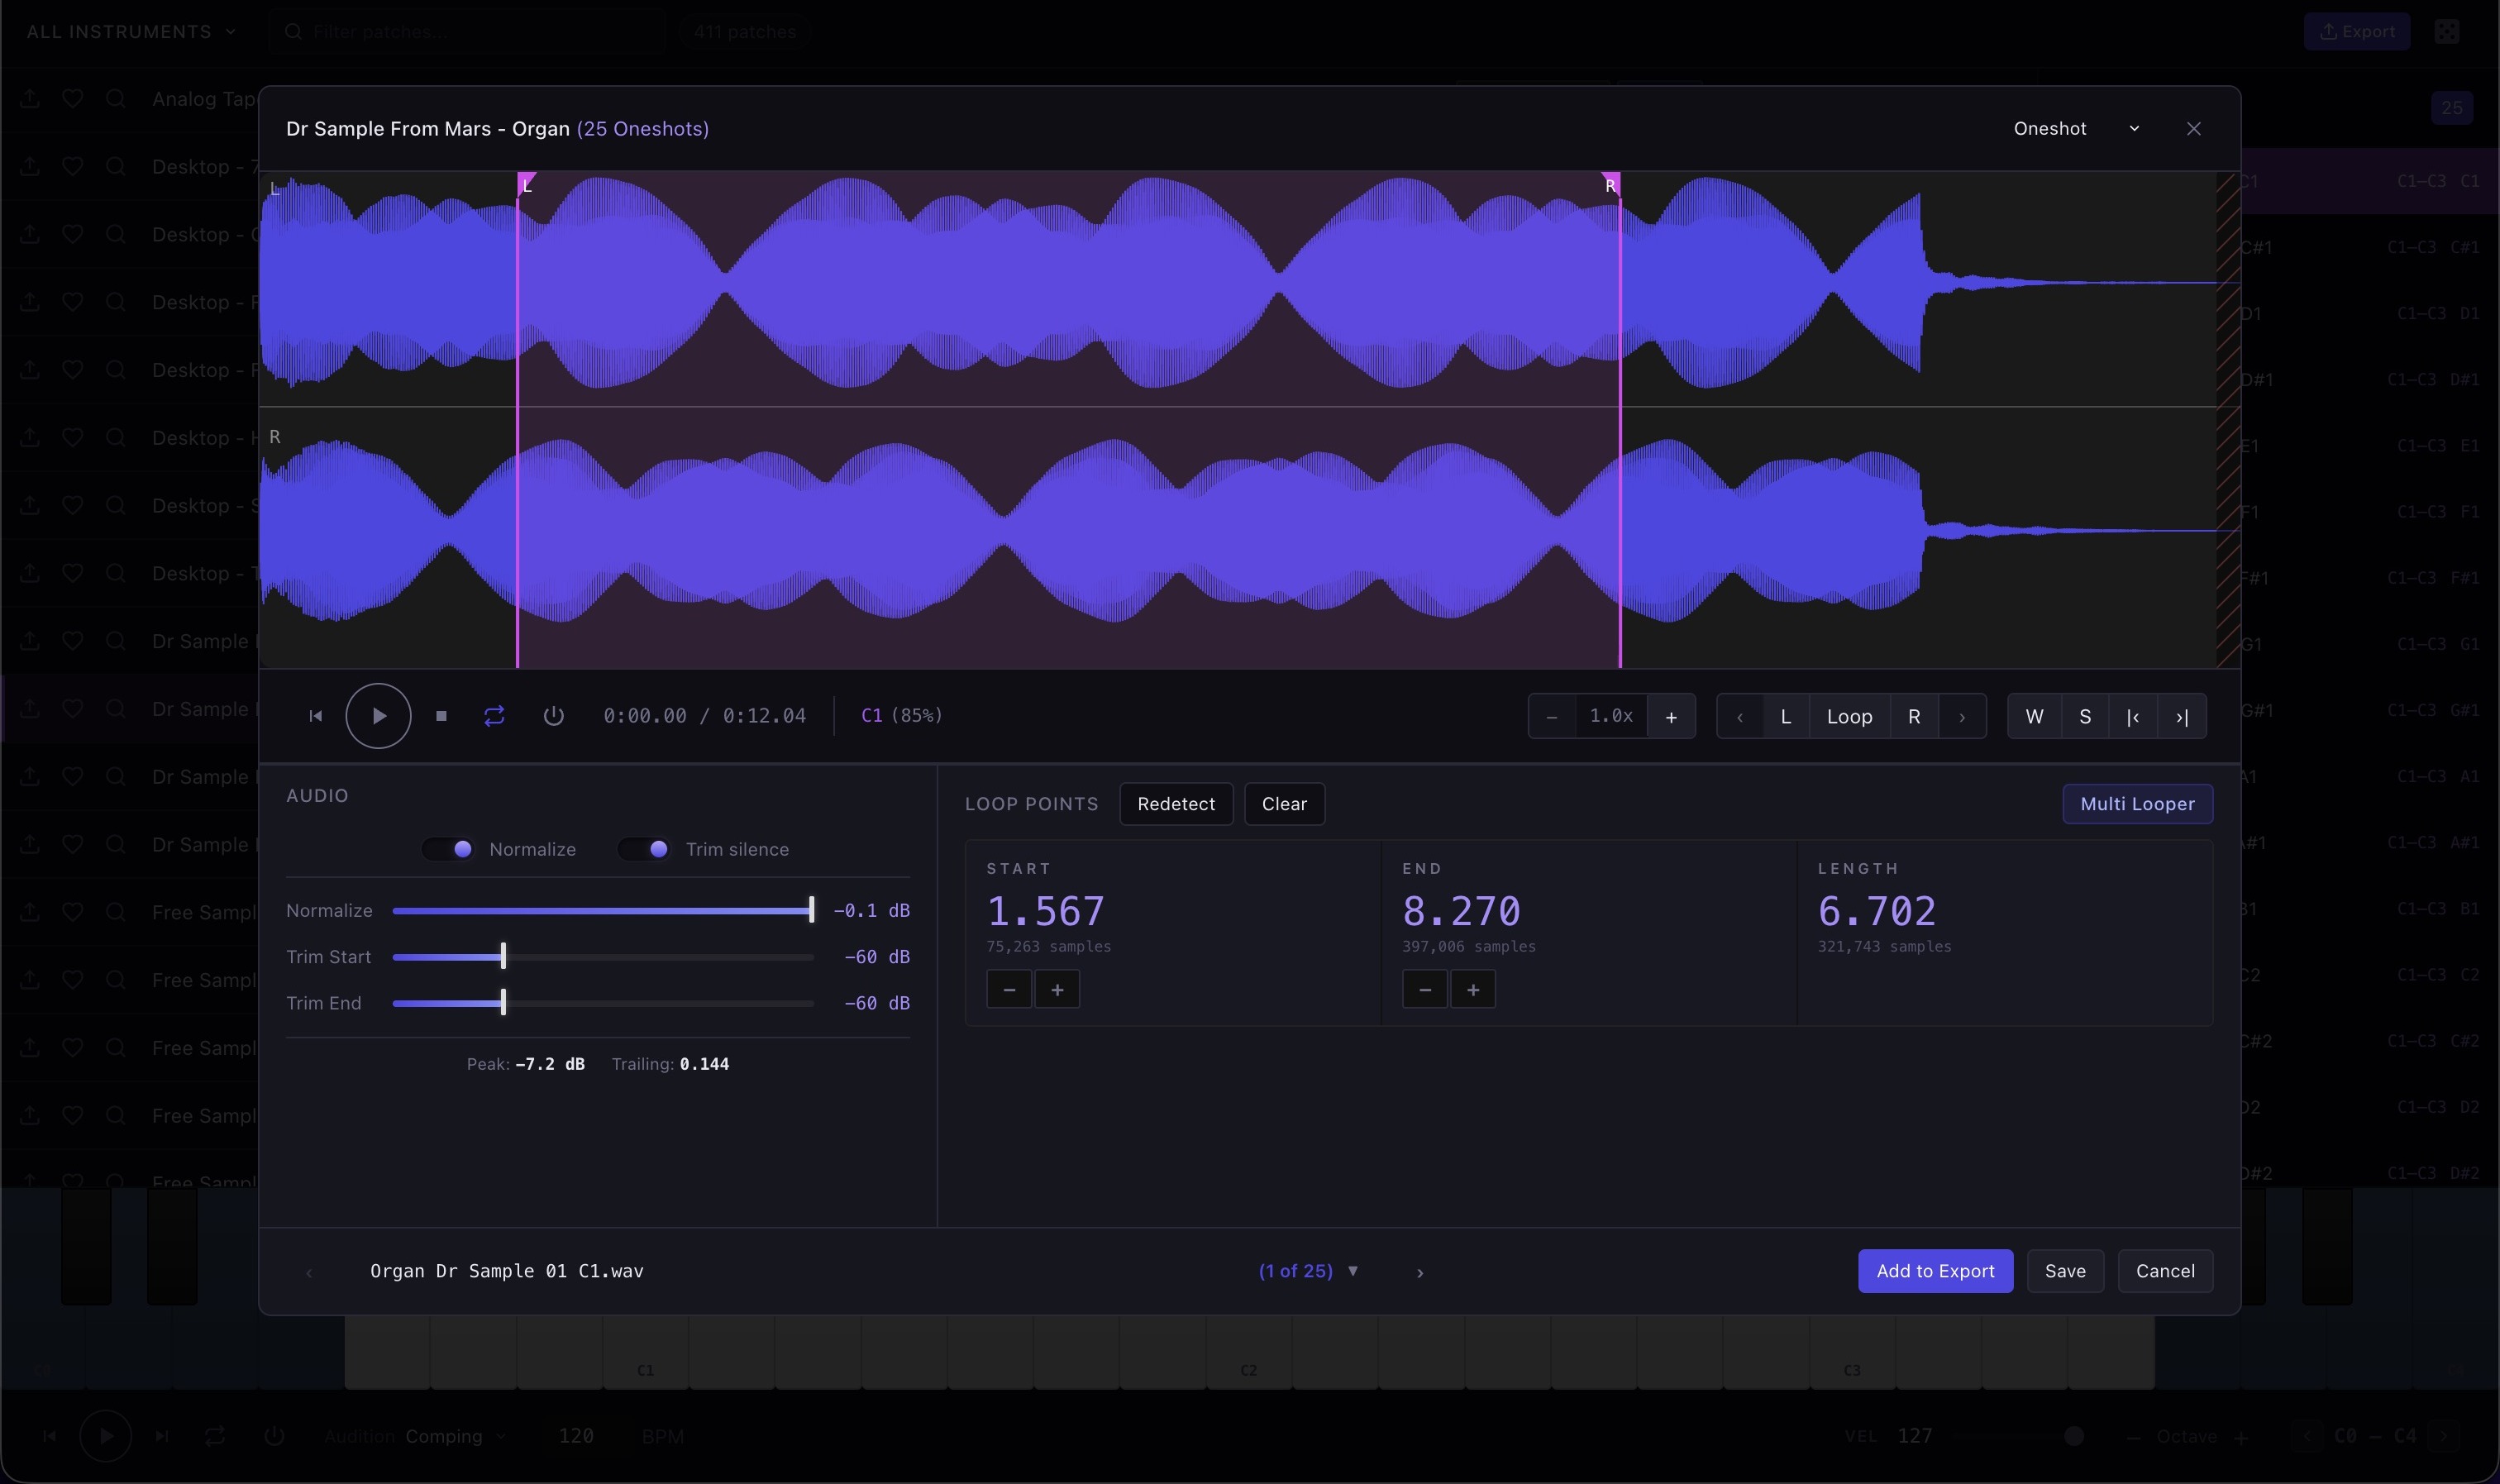Viewport: 2500px width, 1484px height.
Task: Select the Loop tab between L and R
Action: [x=1849, y=716]
